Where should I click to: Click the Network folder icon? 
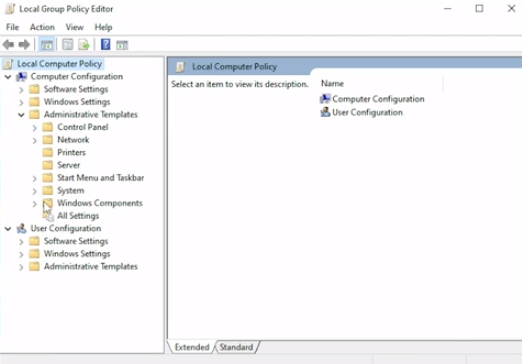[48, 140]
